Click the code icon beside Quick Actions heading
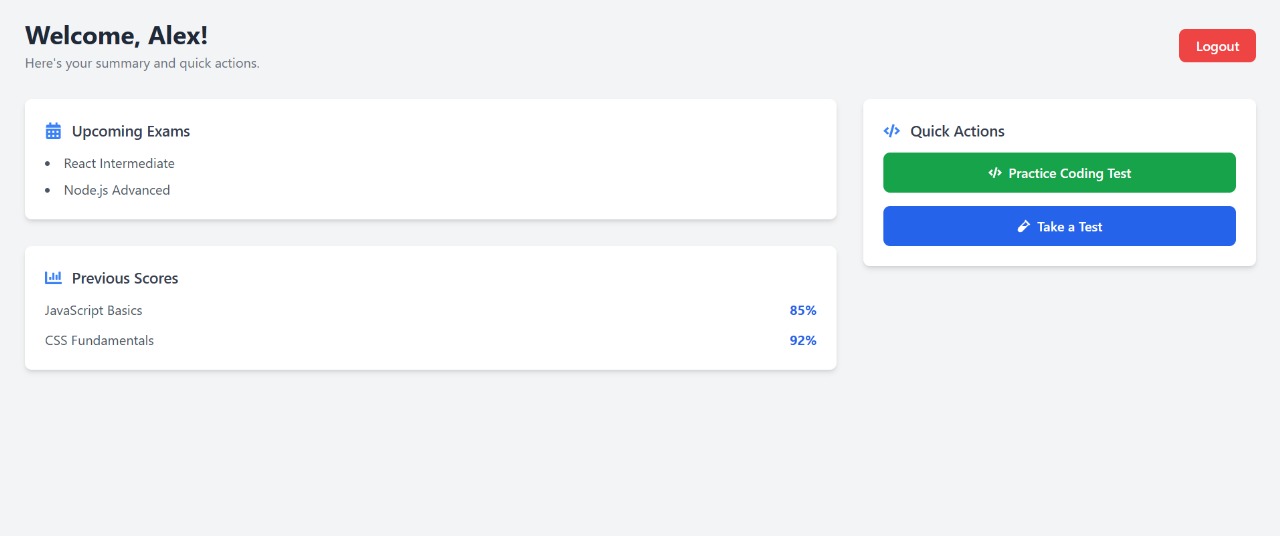 (x=892, y=131)
